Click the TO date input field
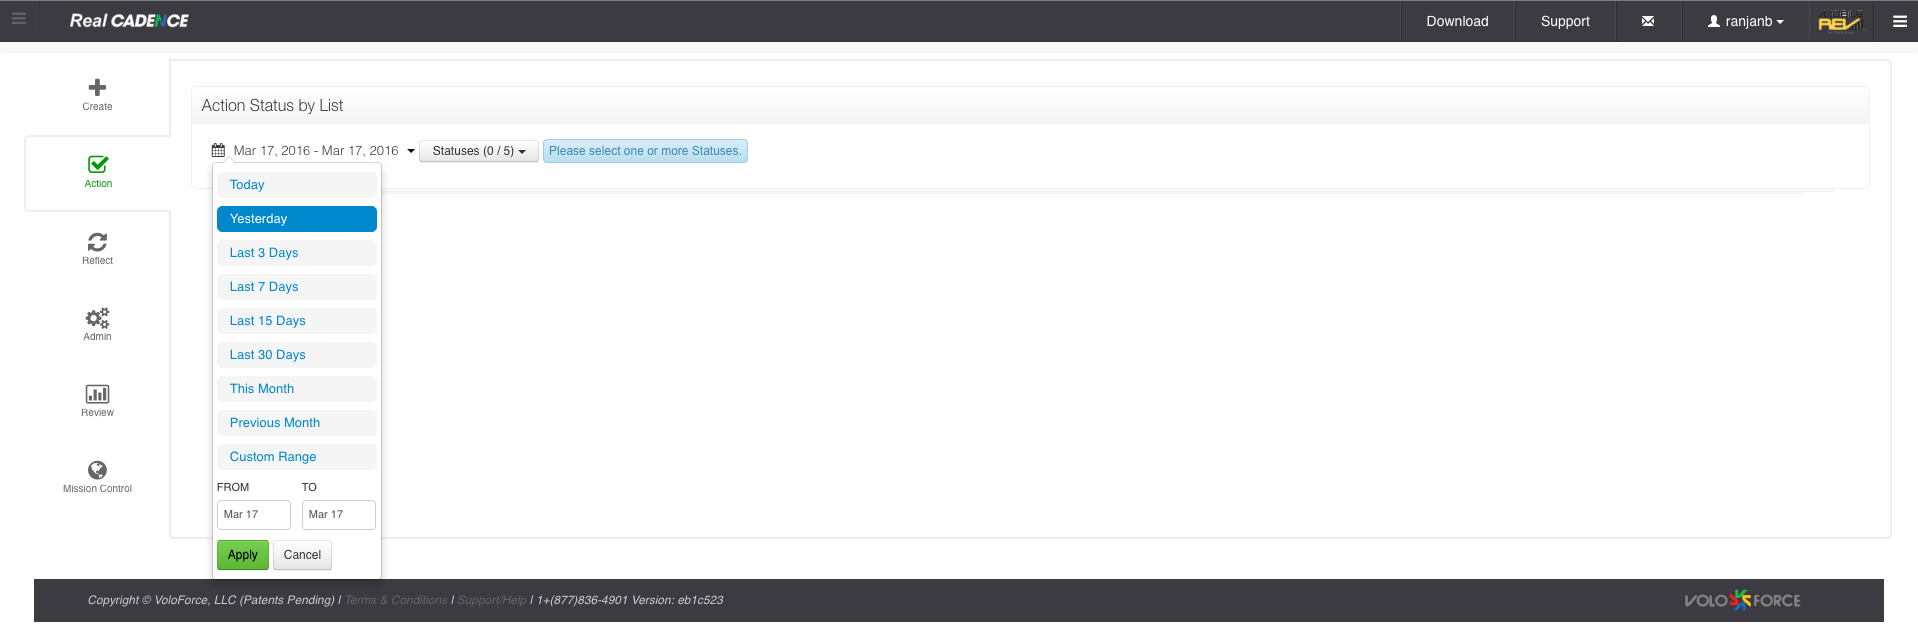 coord(338,515)
